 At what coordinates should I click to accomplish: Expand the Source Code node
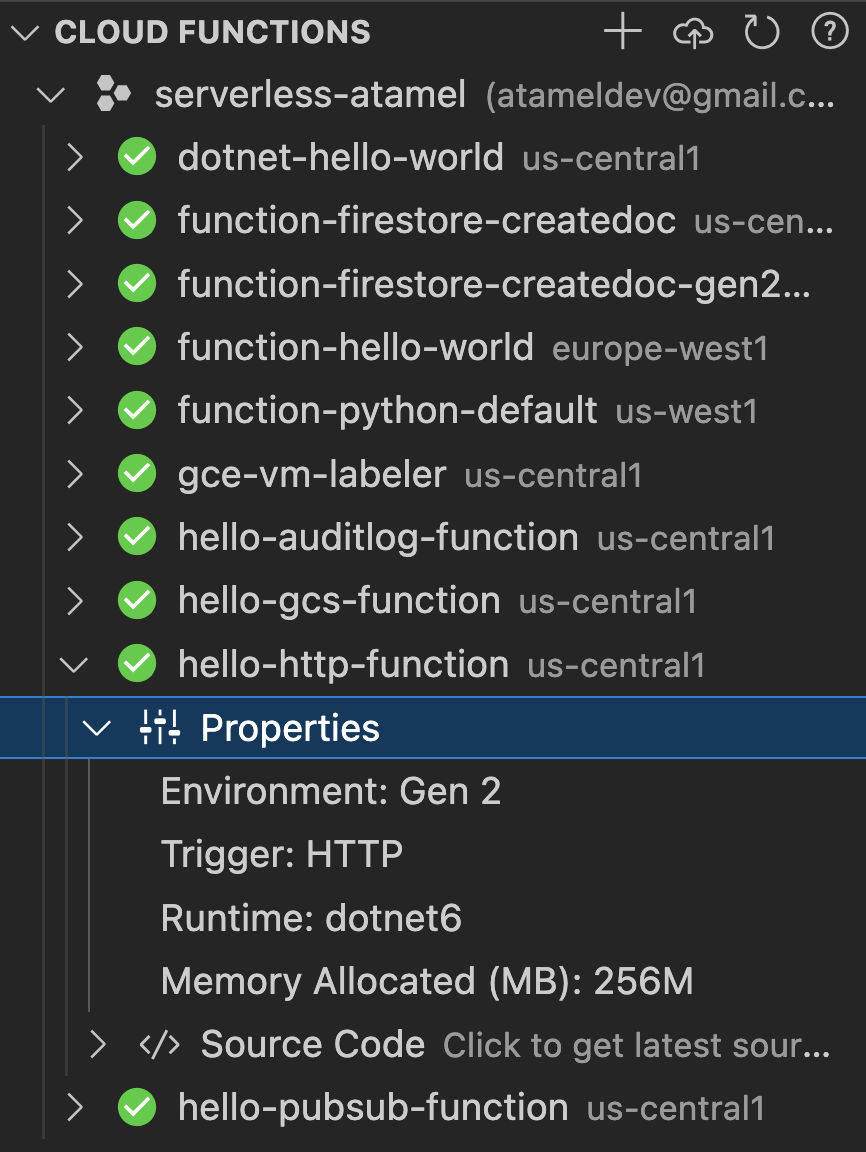(x=96, y=1044)
